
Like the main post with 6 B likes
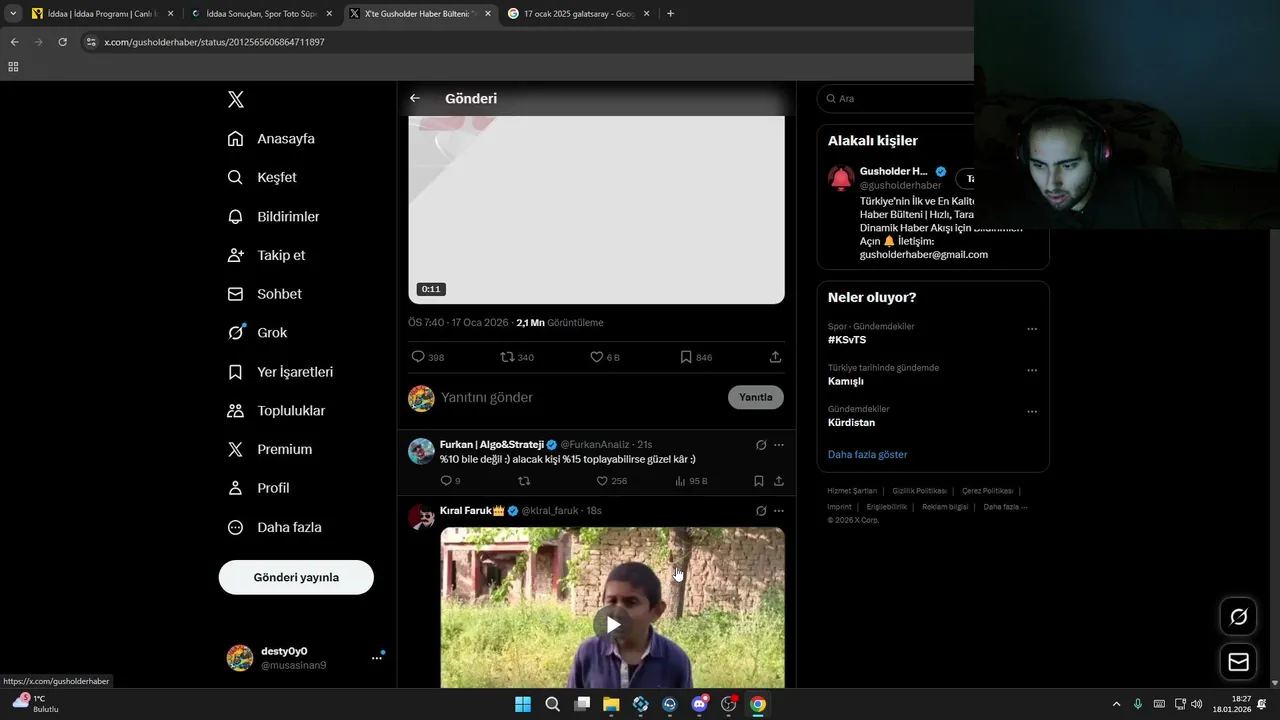pyautogui.click(x=605, y=357)
